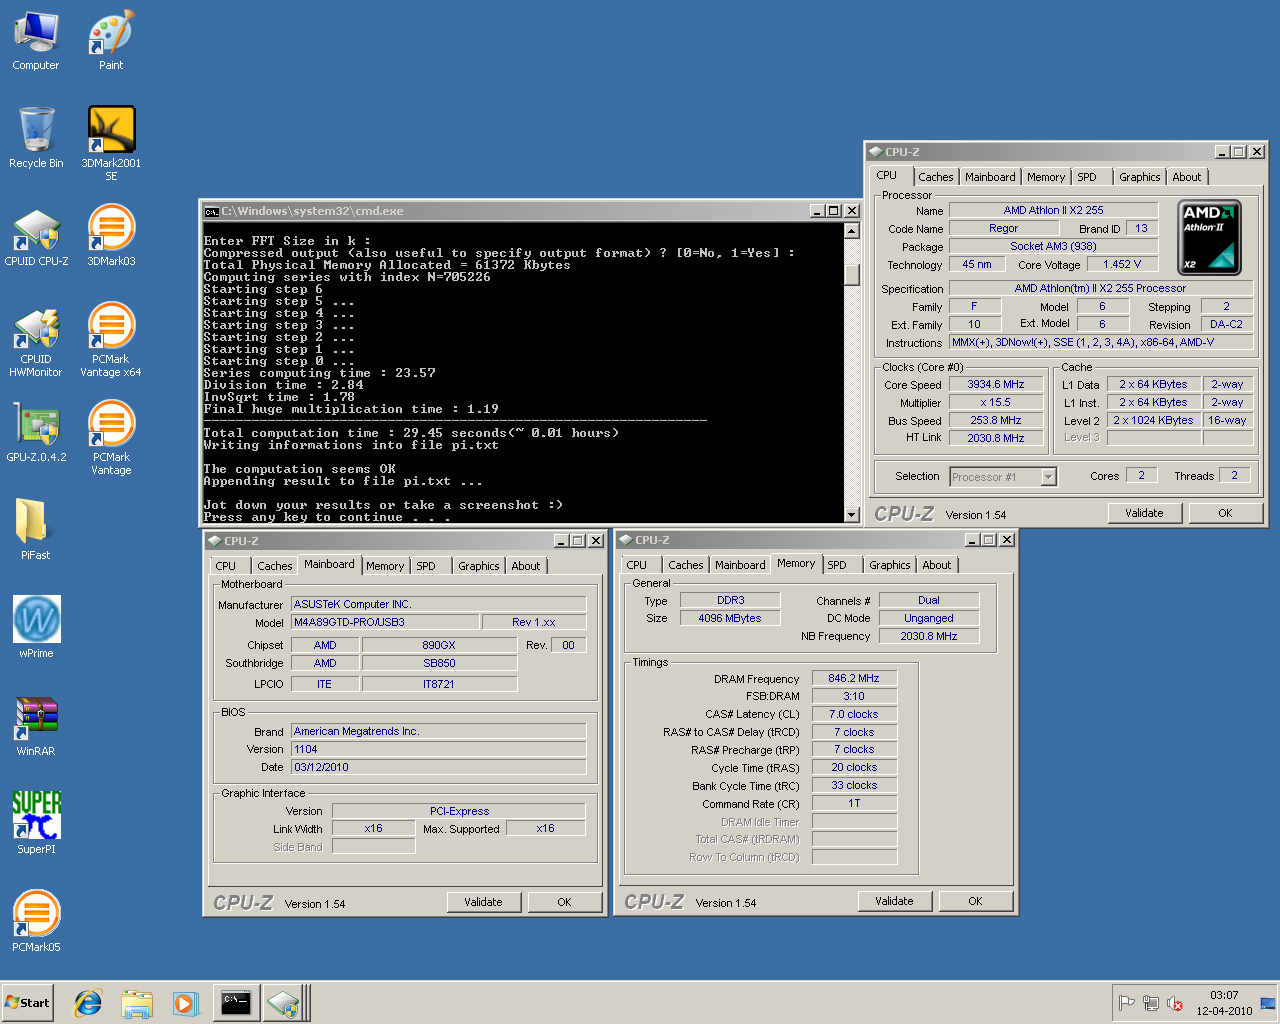This screenshot has width=1280, height=1024.
Task: Launch the 3DMark03 shortcut
Action: (111, 237)
